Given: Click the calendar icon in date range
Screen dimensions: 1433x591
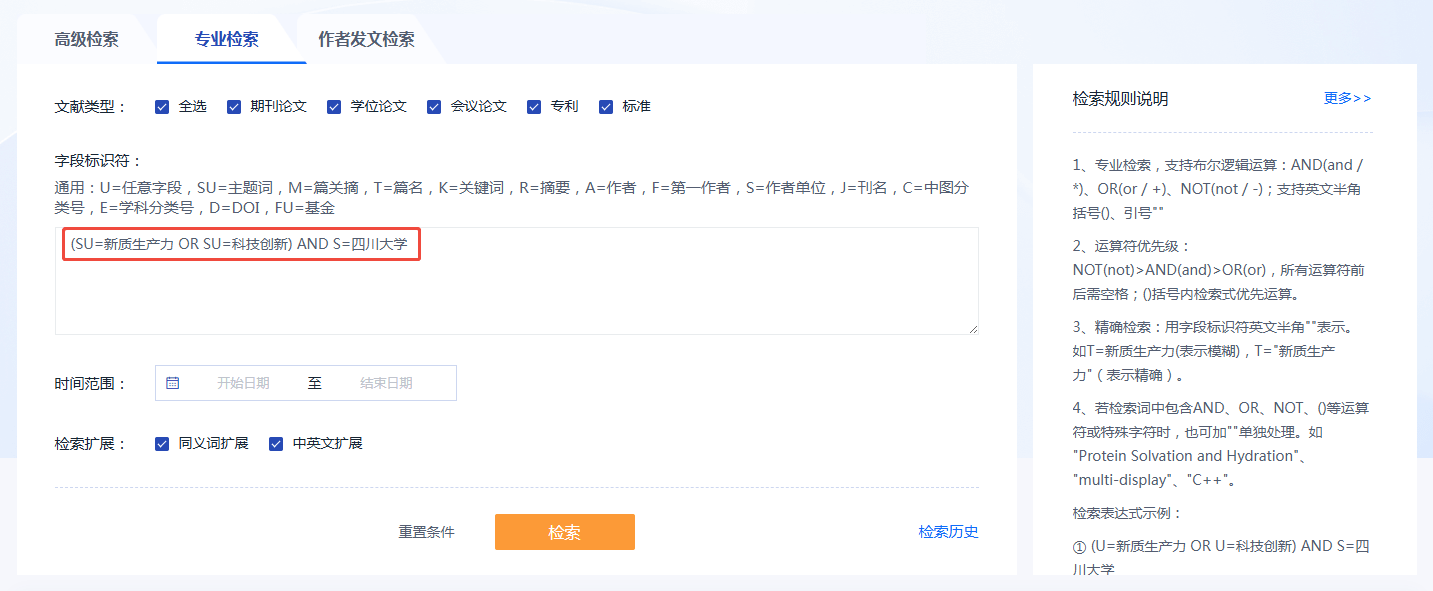Looking at the screenshot, I should tap(173, 383).
